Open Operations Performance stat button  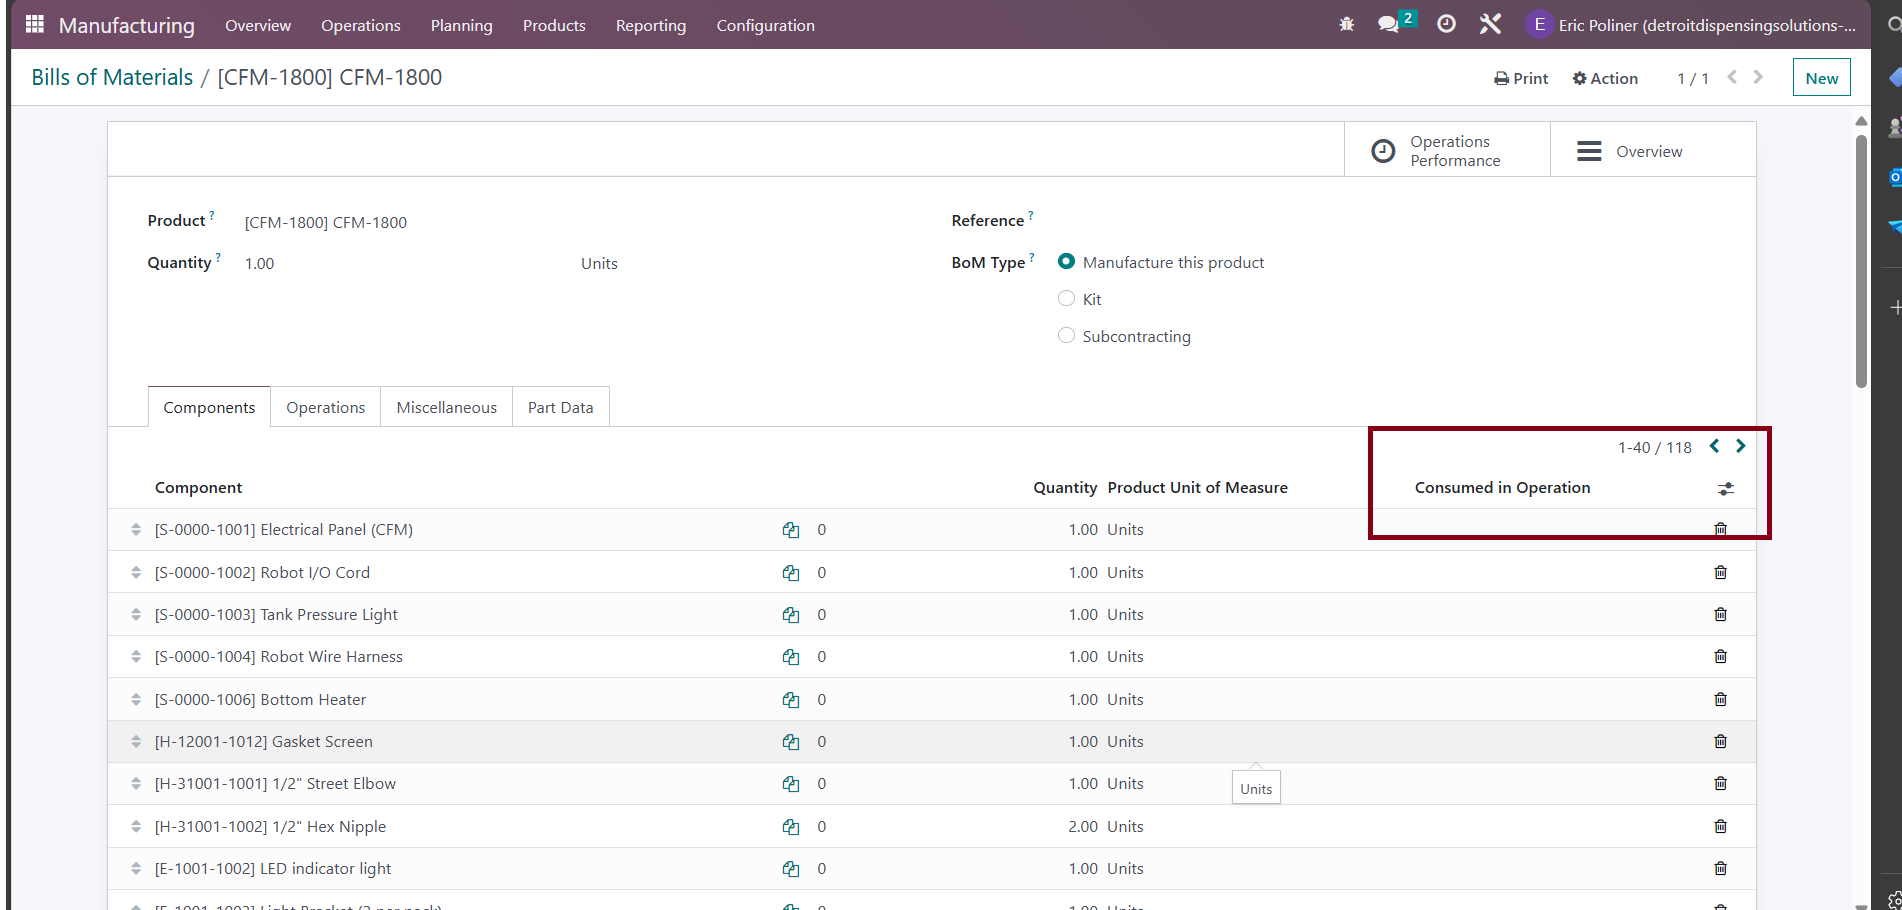coord(1447,150)
